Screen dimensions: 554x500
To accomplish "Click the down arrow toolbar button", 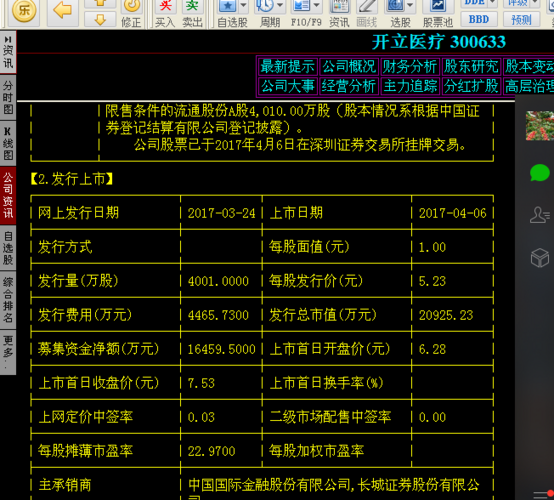I will coord(100,19).
